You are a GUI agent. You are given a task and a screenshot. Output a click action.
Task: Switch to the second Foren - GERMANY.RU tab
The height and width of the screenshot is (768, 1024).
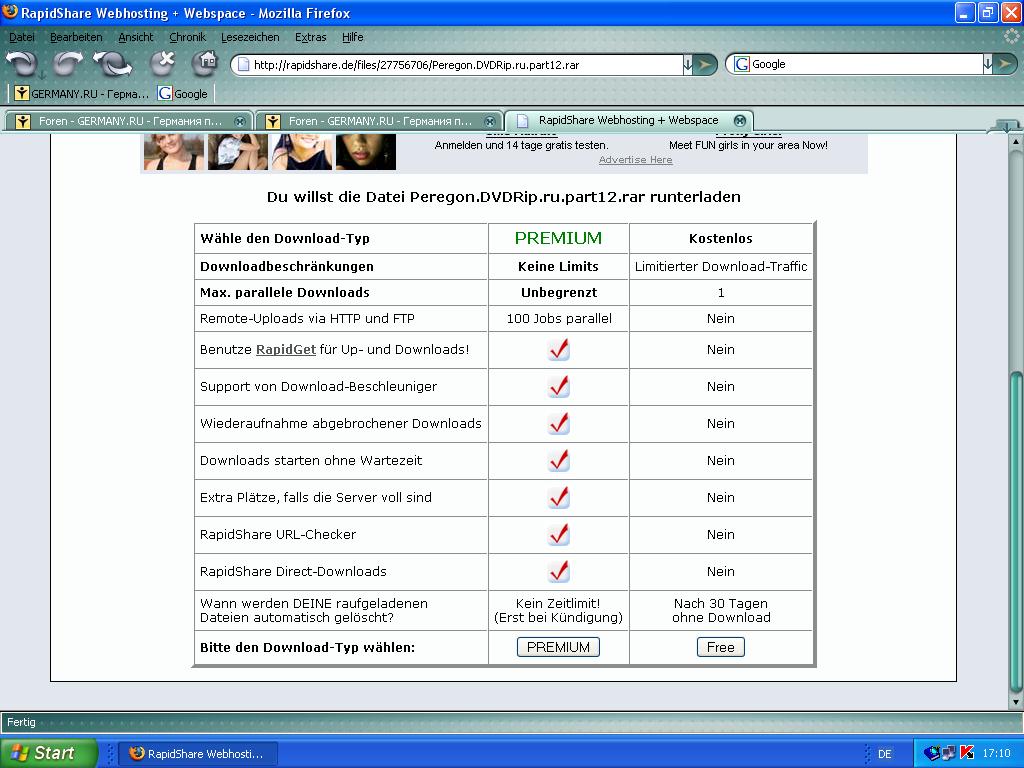(378, 121)
